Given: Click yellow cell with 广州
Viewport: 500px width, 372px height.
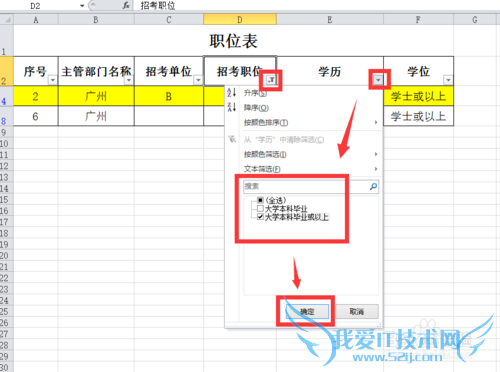Looking at the screenshot, I should tap(96, 96).
